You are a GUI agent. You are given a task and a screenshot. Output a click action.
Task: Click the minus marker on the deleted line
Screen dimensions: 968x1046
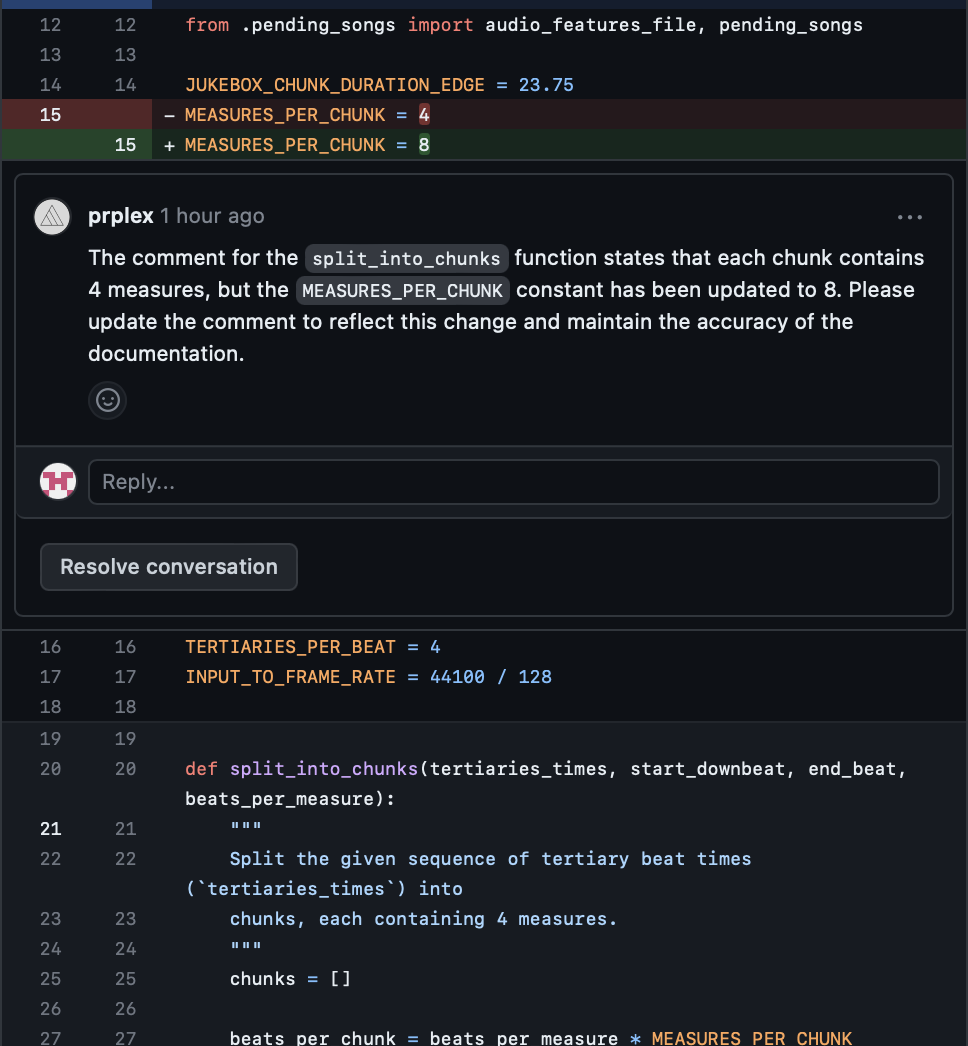(x=169, y=115)
